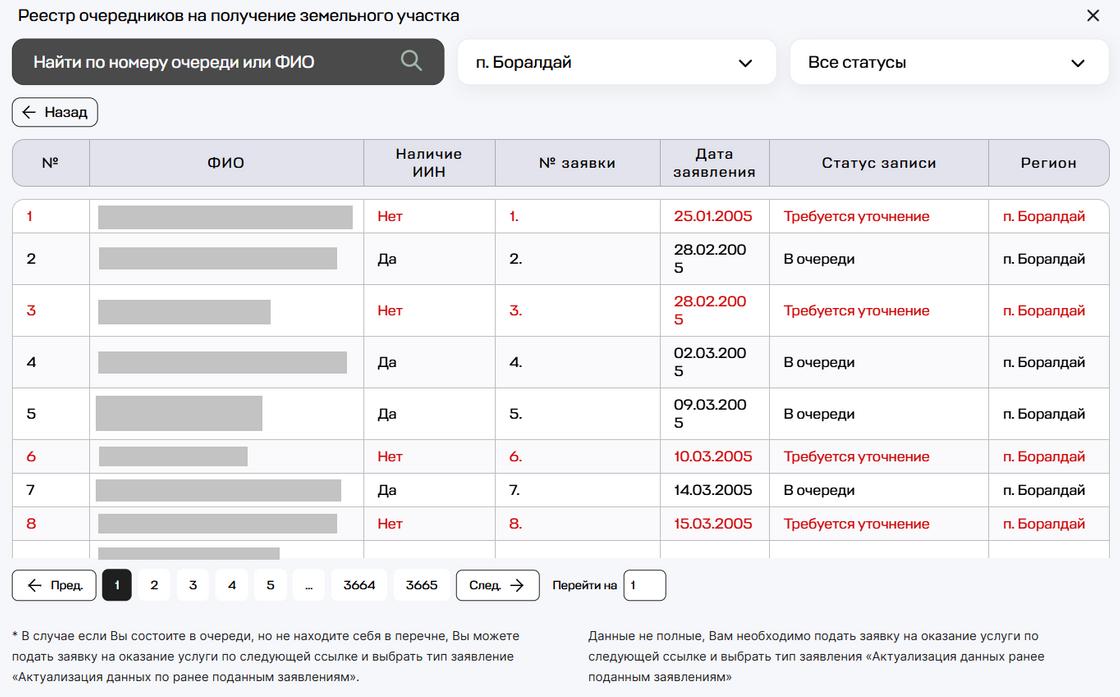The image size is (1120, 697).
Task: Jump to page 4 of results
Action: pyautogui.click(x=231, y=585)
